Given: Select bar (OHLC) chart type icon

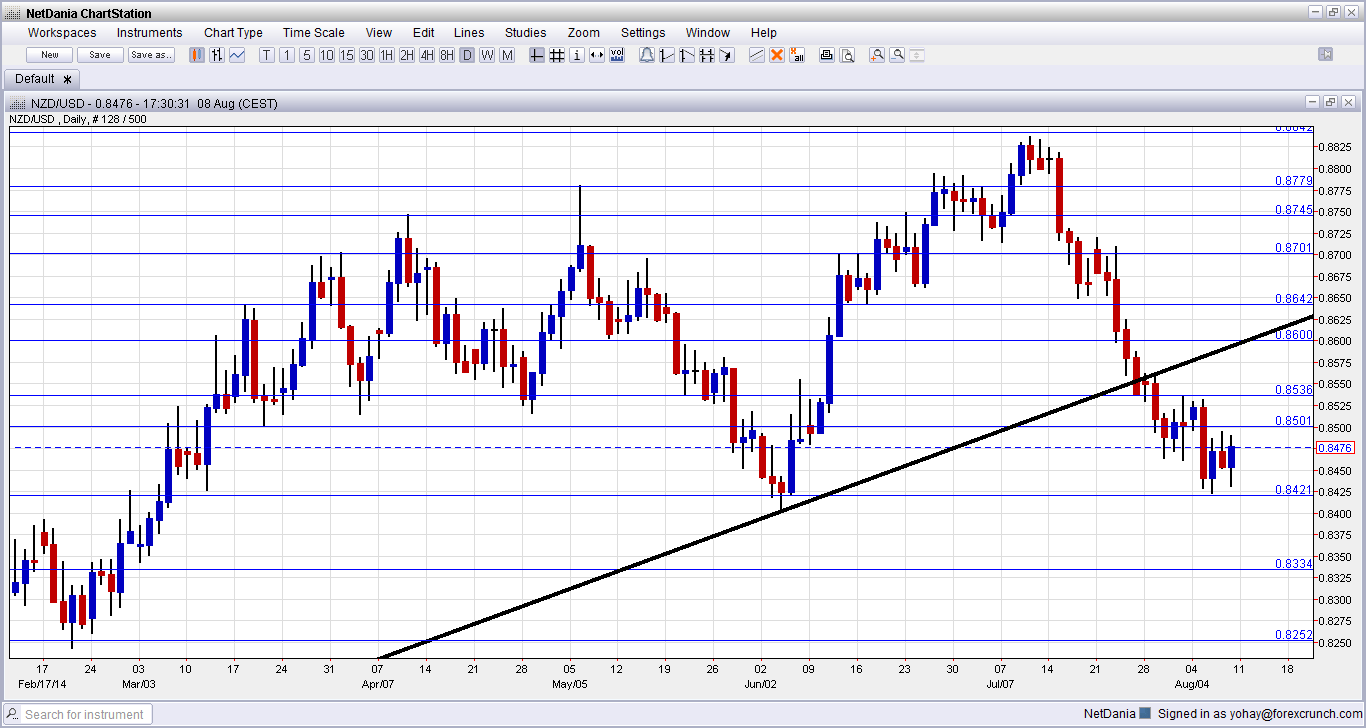Looking at the screenshot, I should (216, 55).
